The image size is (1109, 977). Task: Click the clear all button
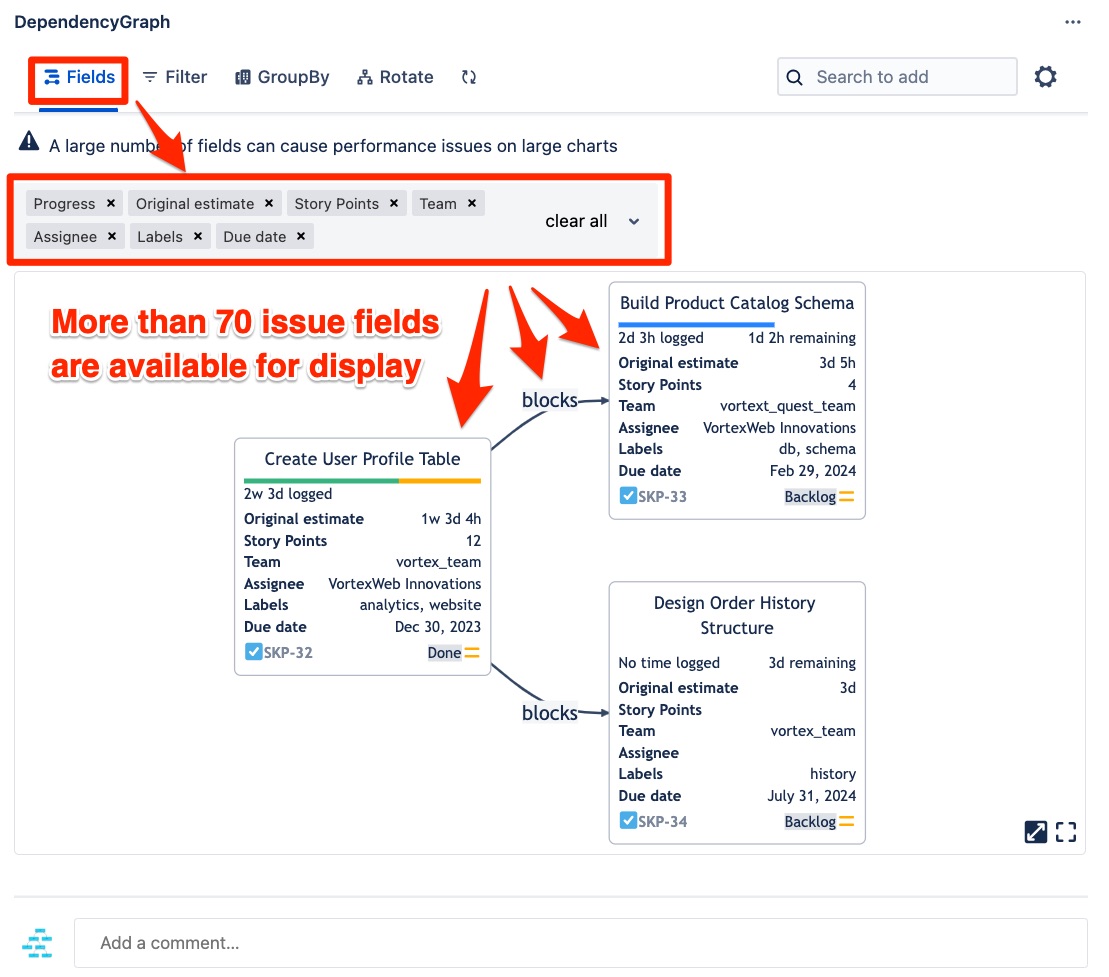(576, 221)
